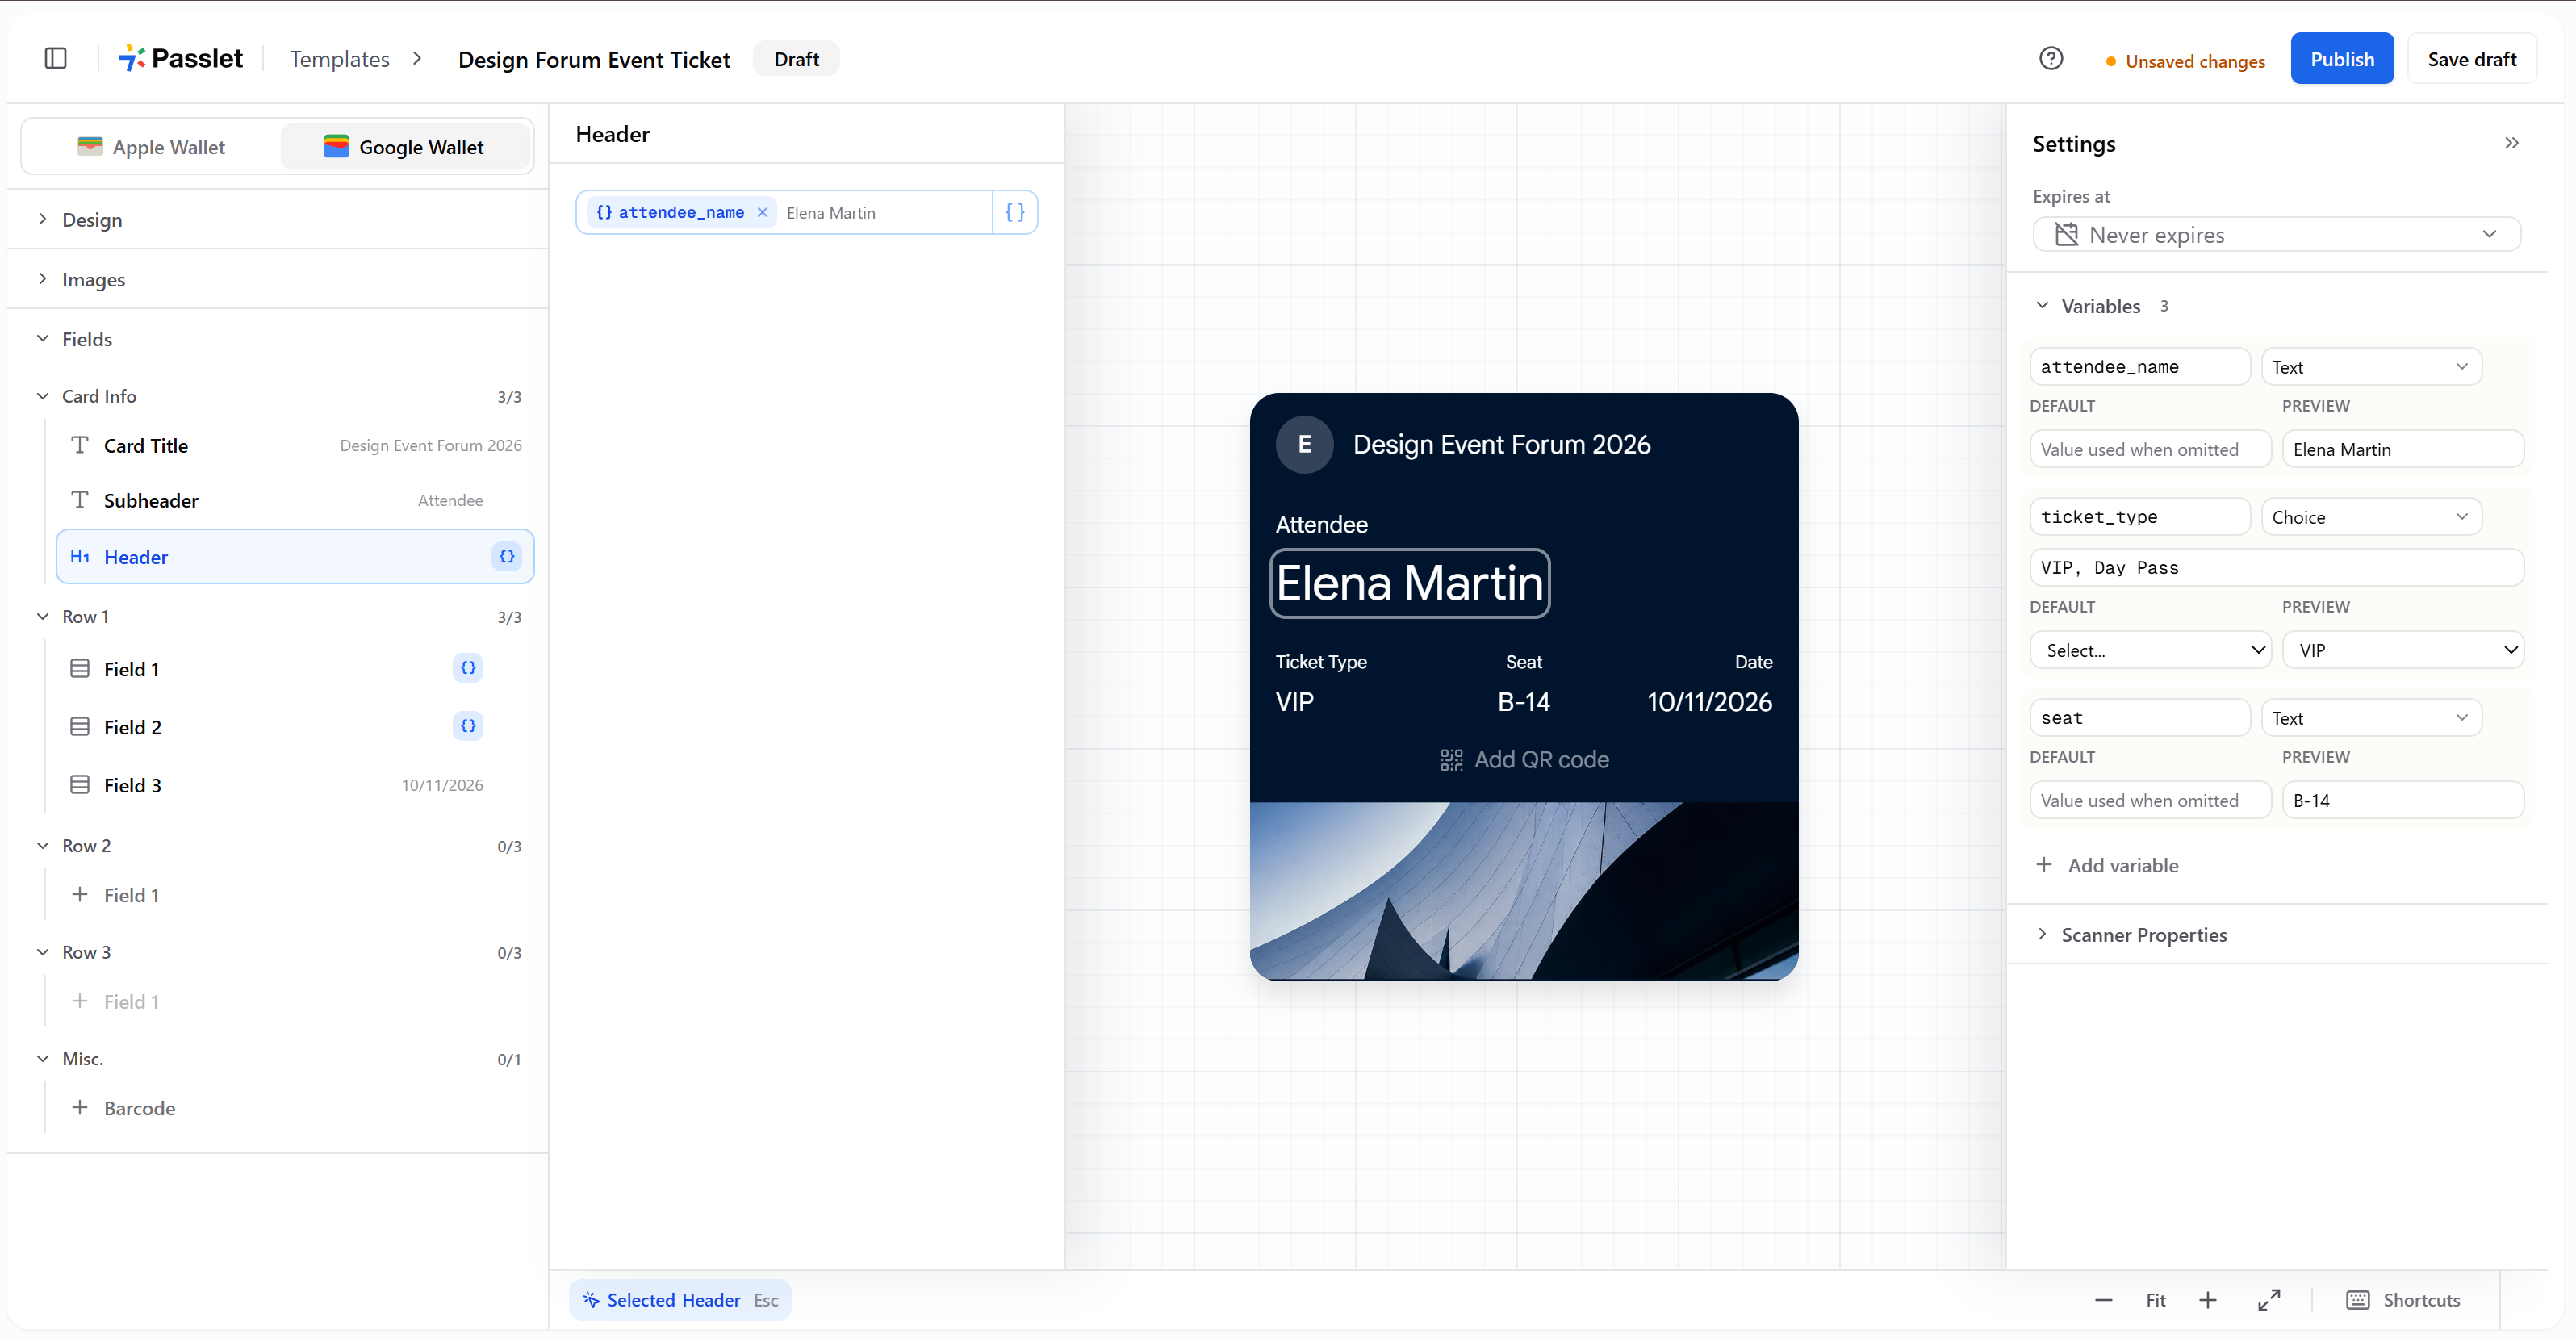Expand Scanner Properties section

[x=2132, y=934]
